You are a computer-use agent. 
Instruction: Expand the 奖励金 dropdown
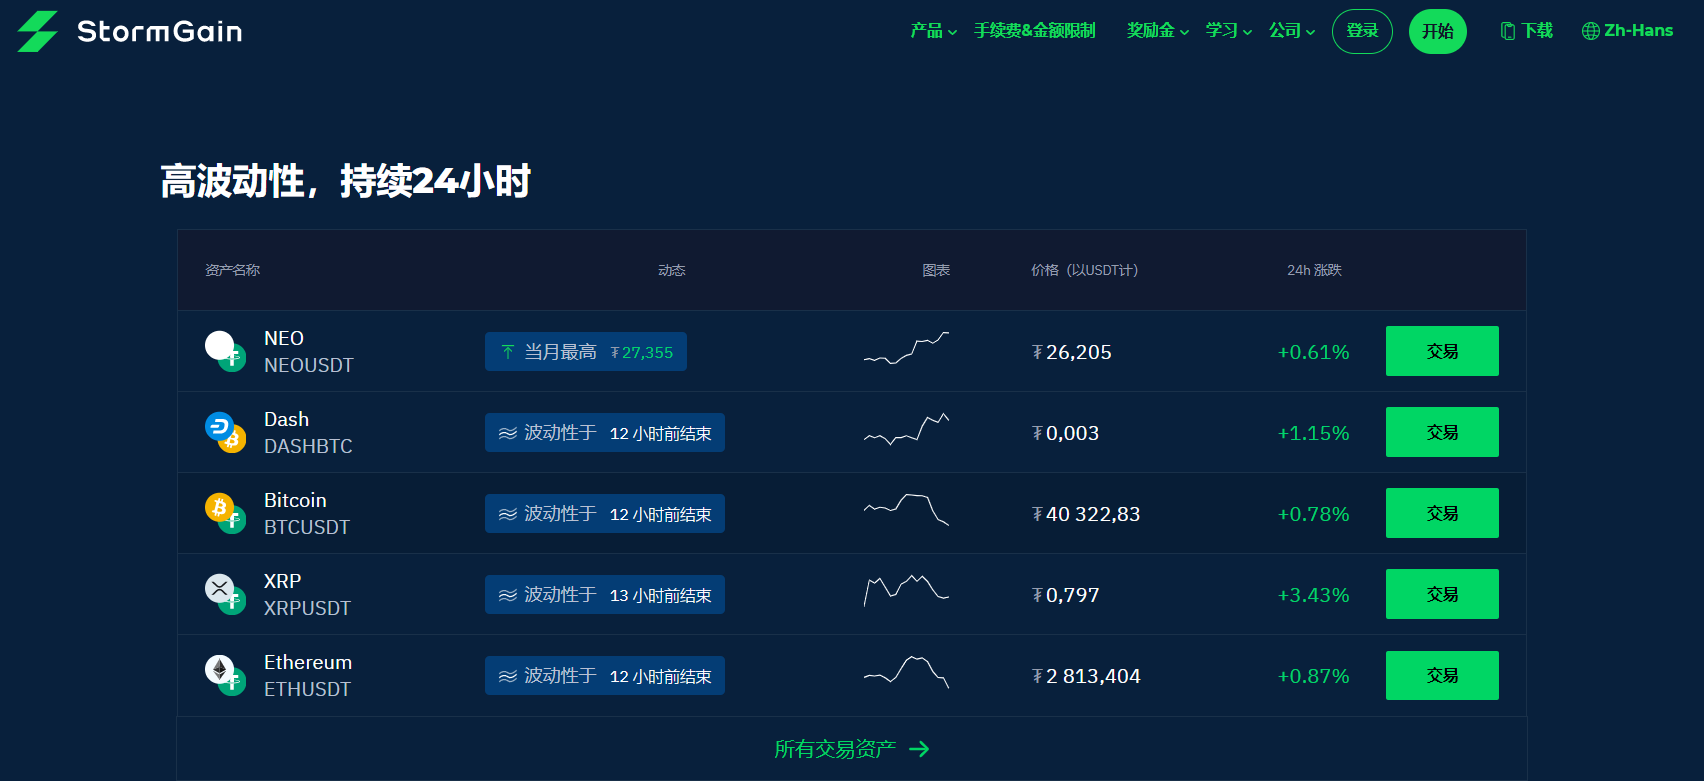coord(1158,31)
